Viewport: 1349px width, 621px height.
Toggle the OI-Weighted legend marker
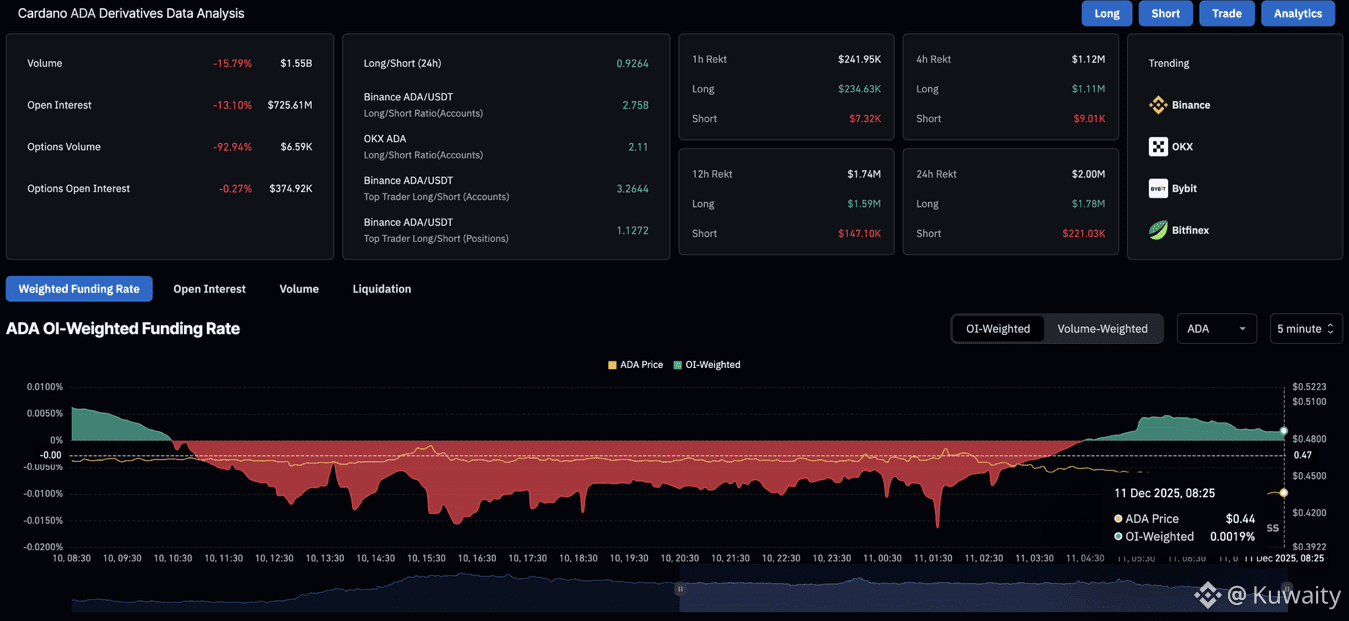pyautogui.click(x=677, y=365)
